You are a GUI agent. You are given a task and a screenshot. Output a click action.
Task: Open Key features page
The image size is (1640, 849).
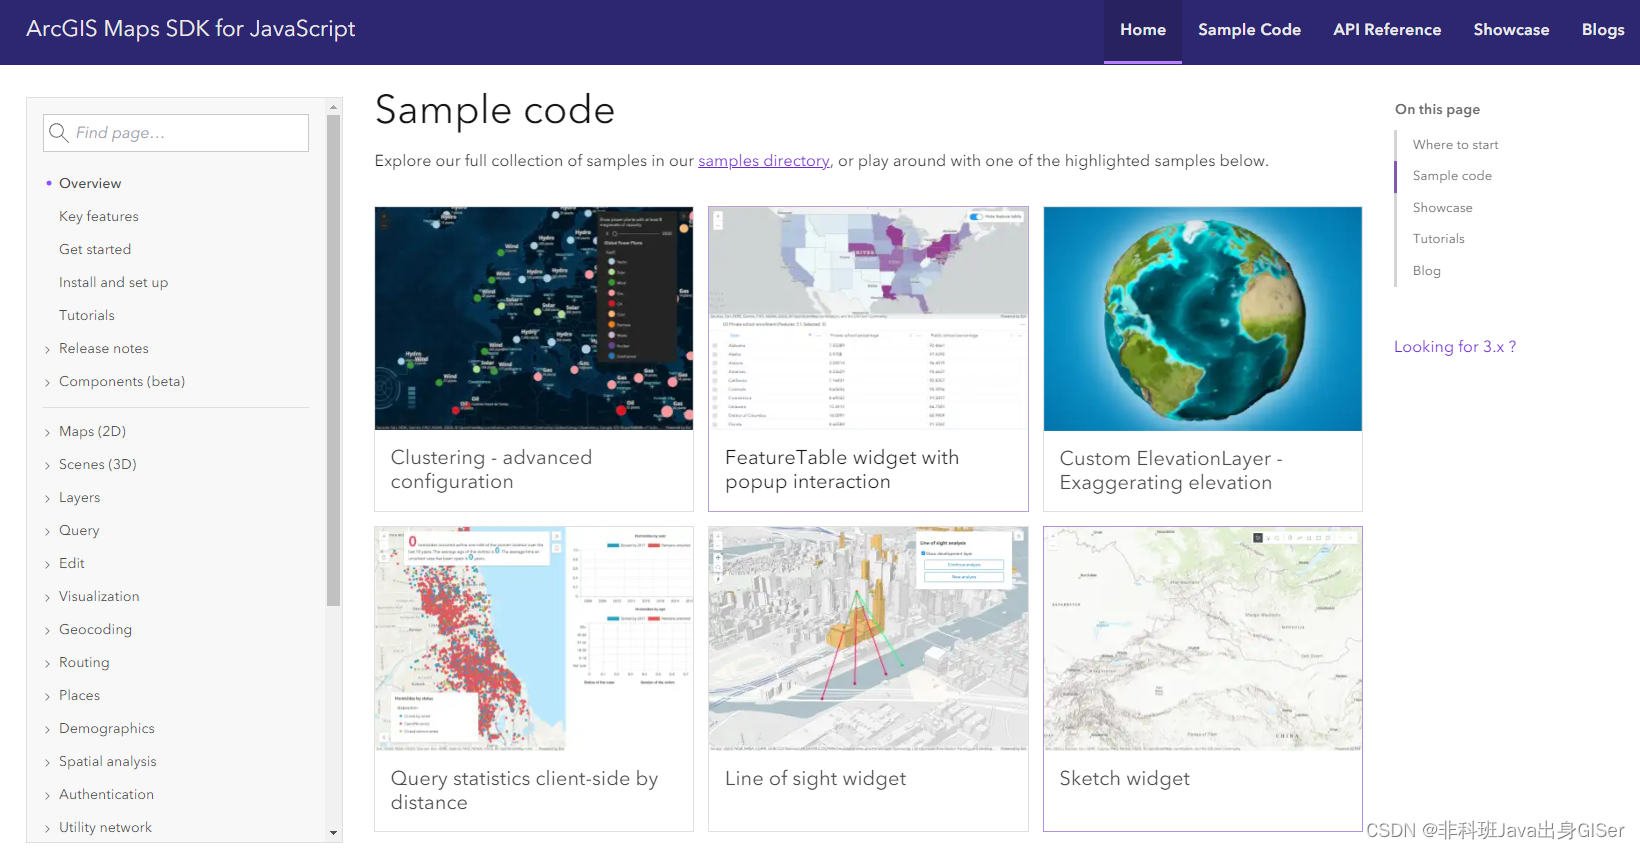[99, 216]
